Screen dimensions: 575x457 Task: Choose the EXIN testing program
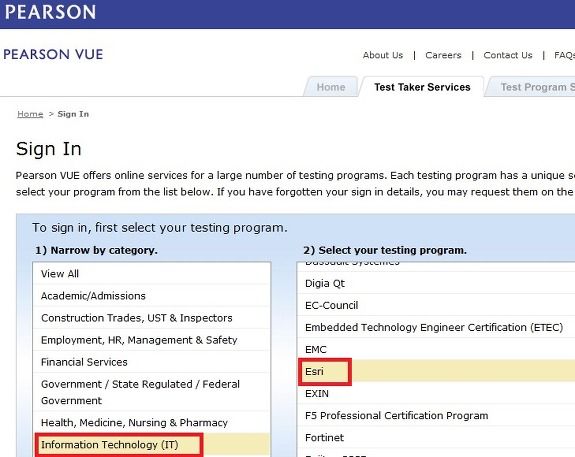point(436,393)
